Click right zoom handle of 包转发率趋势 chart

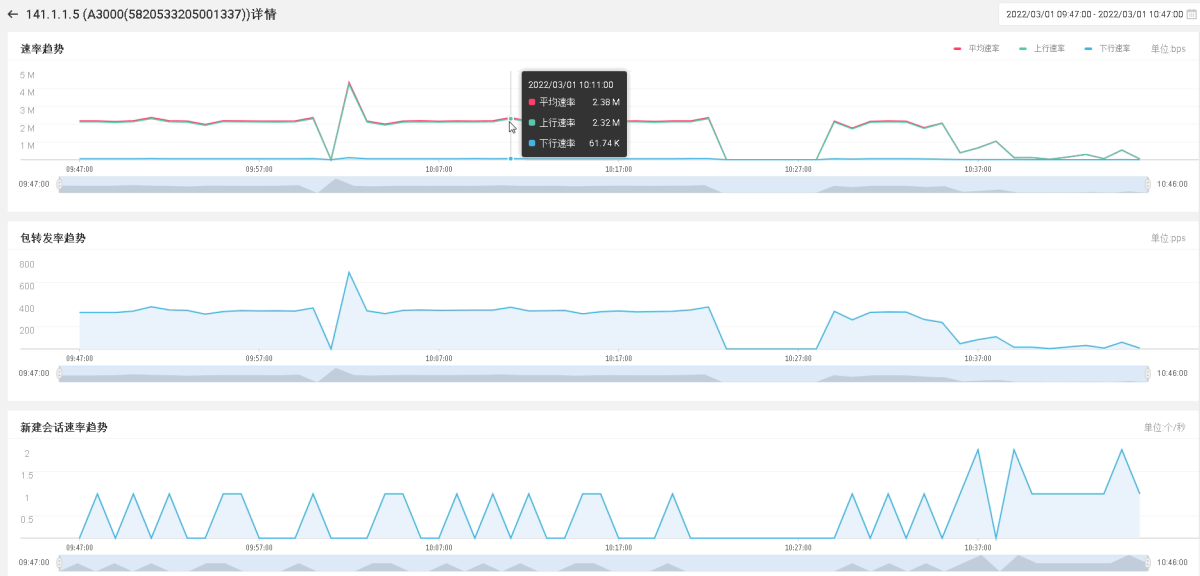(1148, 373)
